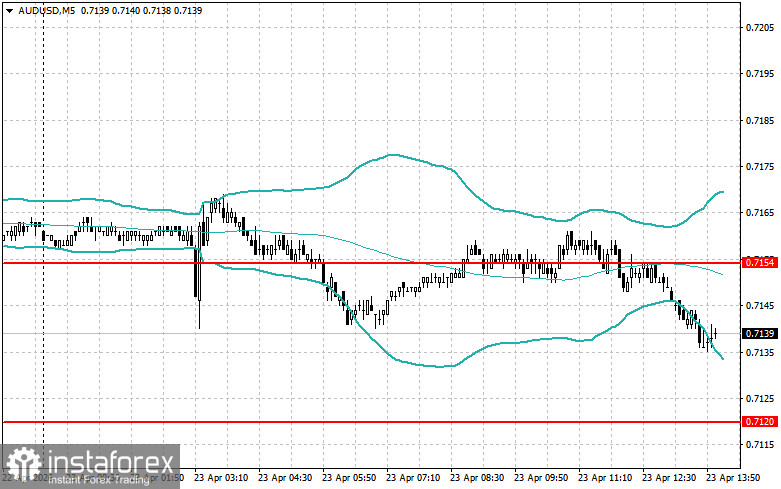Click the 23 Apr 05:50 time label
The image size is (781, 489).
point(349,478)
